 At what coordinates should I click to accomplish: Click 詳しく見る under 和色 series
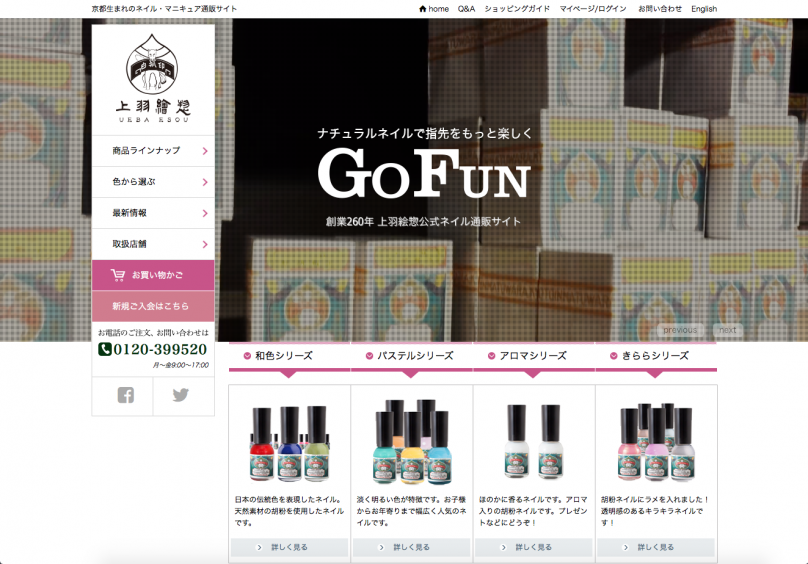(289, 547)
